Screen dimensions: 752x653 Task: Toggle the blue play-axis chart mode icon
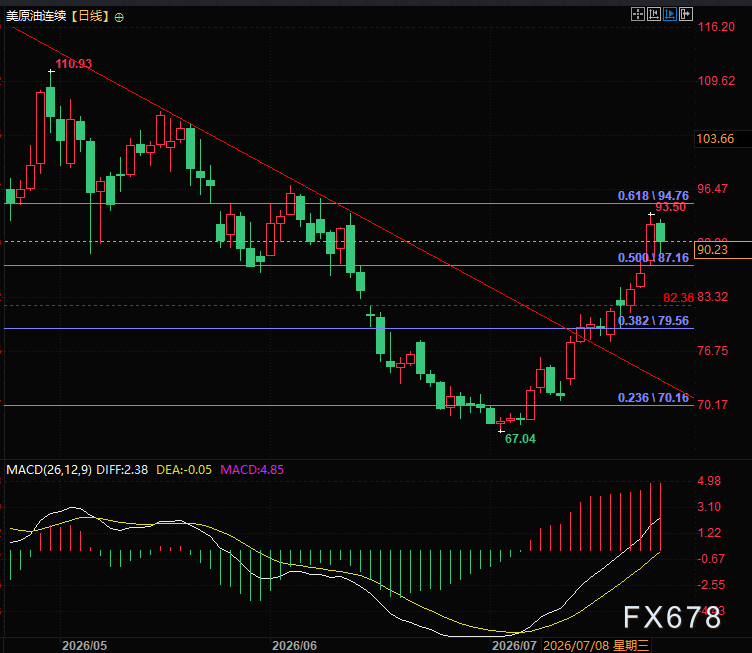pyautogui.click(x=670, y=14)
